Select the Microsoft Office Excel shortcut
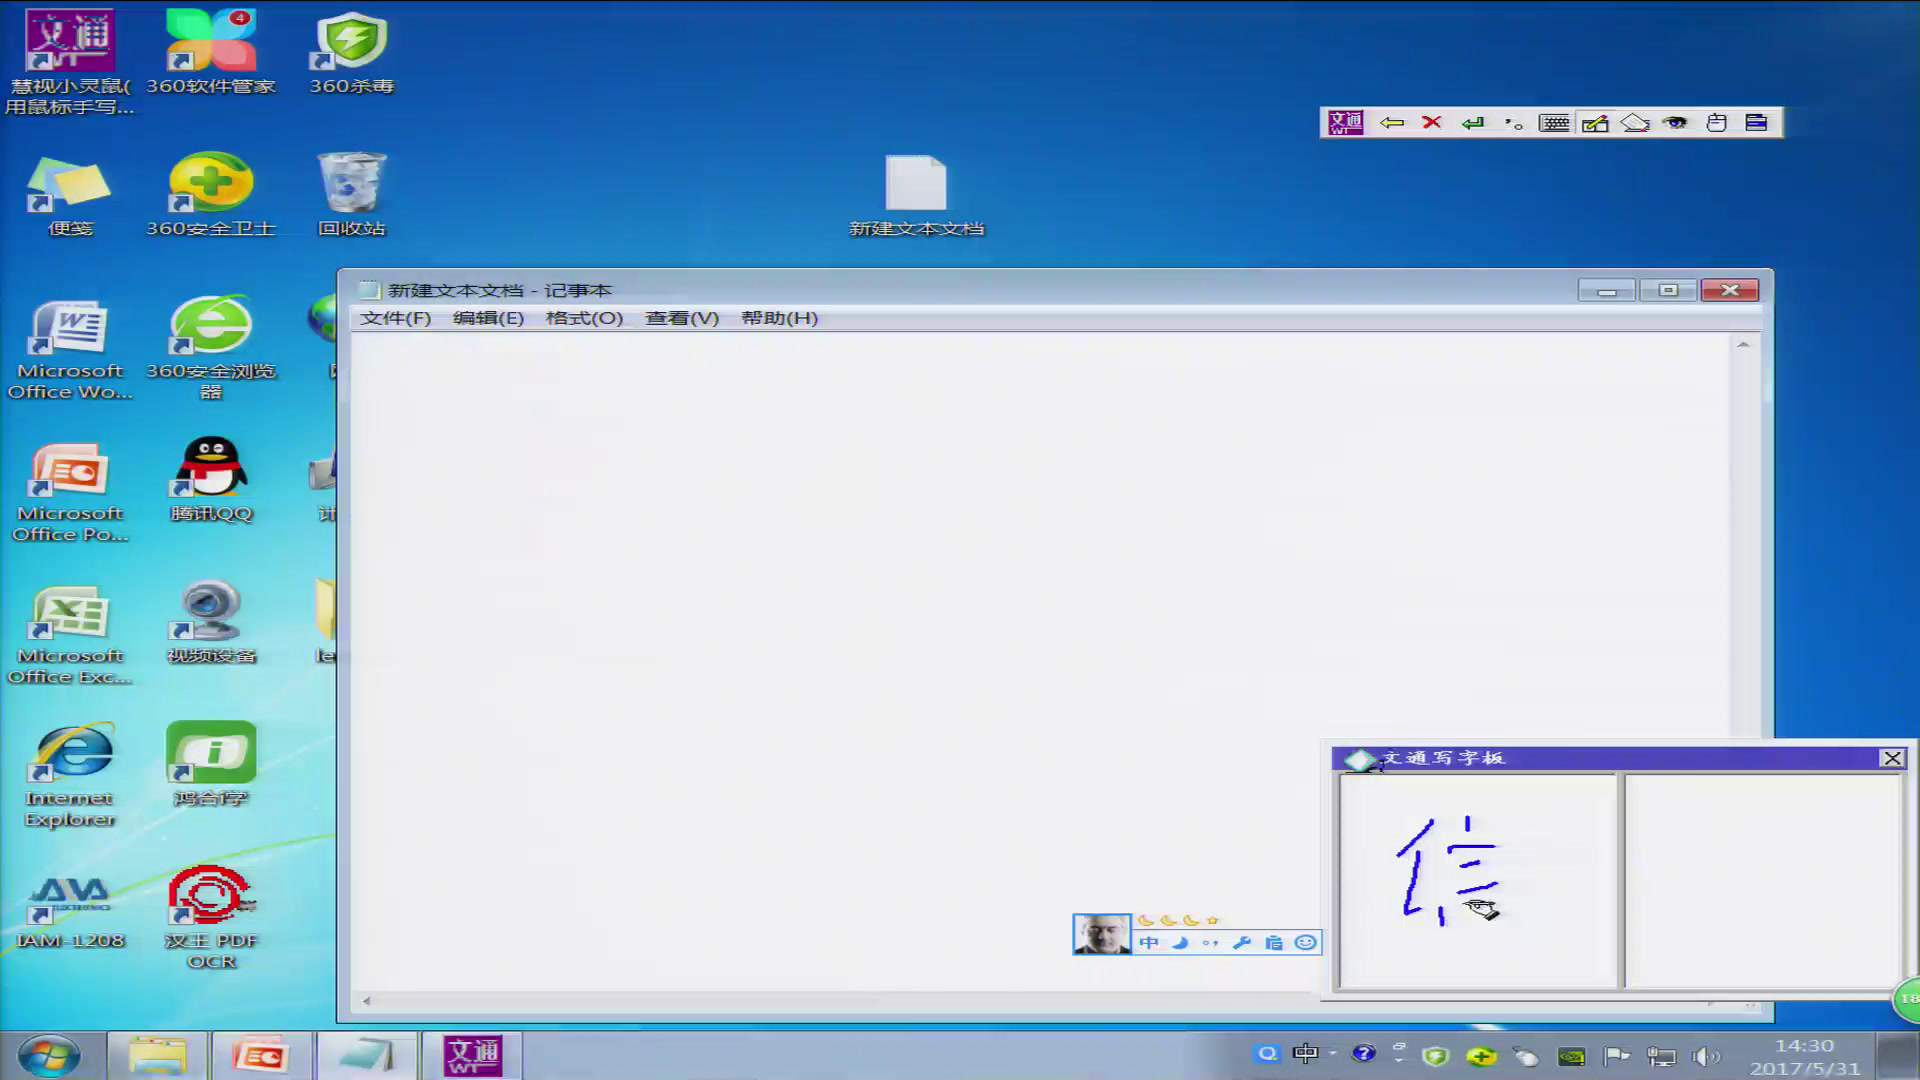Viewport: 1920px width, 1080px height. 70,635
